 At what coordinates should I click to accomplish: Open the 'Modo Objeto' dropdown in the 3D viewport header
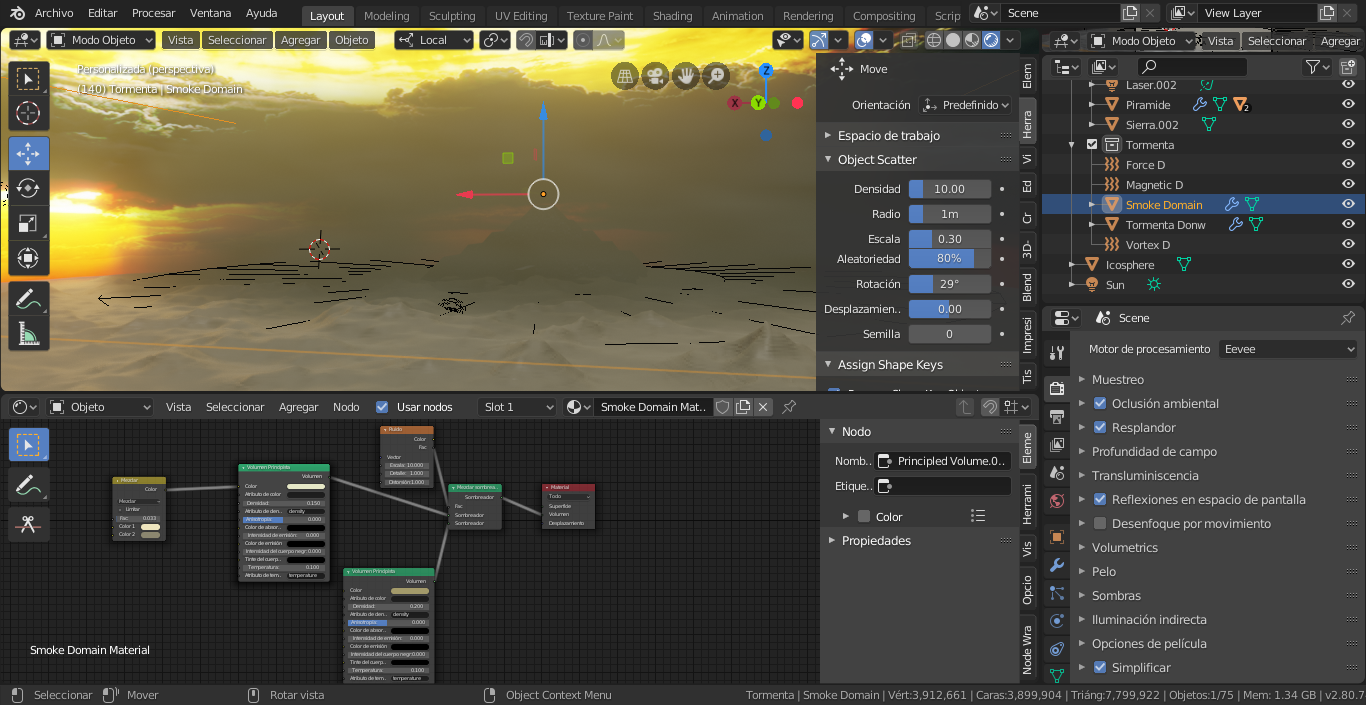click(101, 40)
